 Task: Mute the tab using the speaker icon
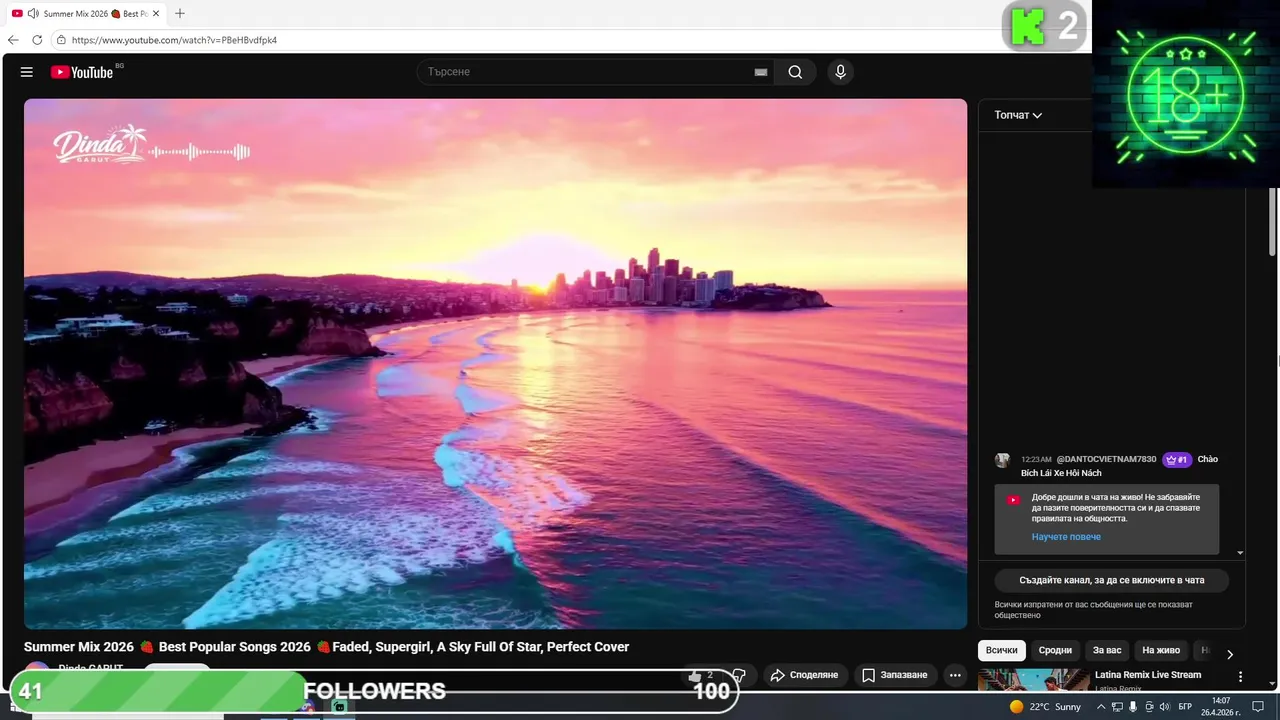coord(33,13)
